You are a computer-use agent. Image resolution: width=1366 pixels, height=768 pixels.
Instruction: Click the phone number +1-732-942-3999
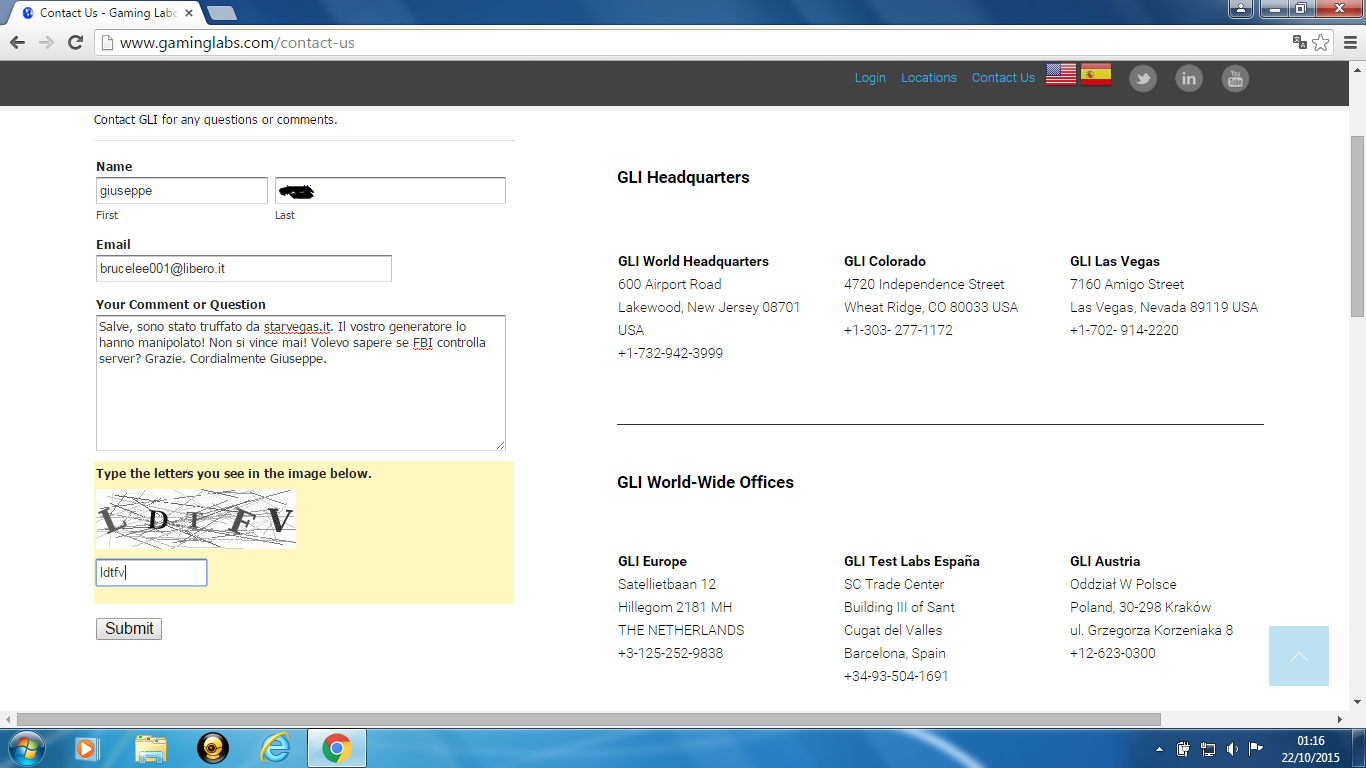(670, 353)
